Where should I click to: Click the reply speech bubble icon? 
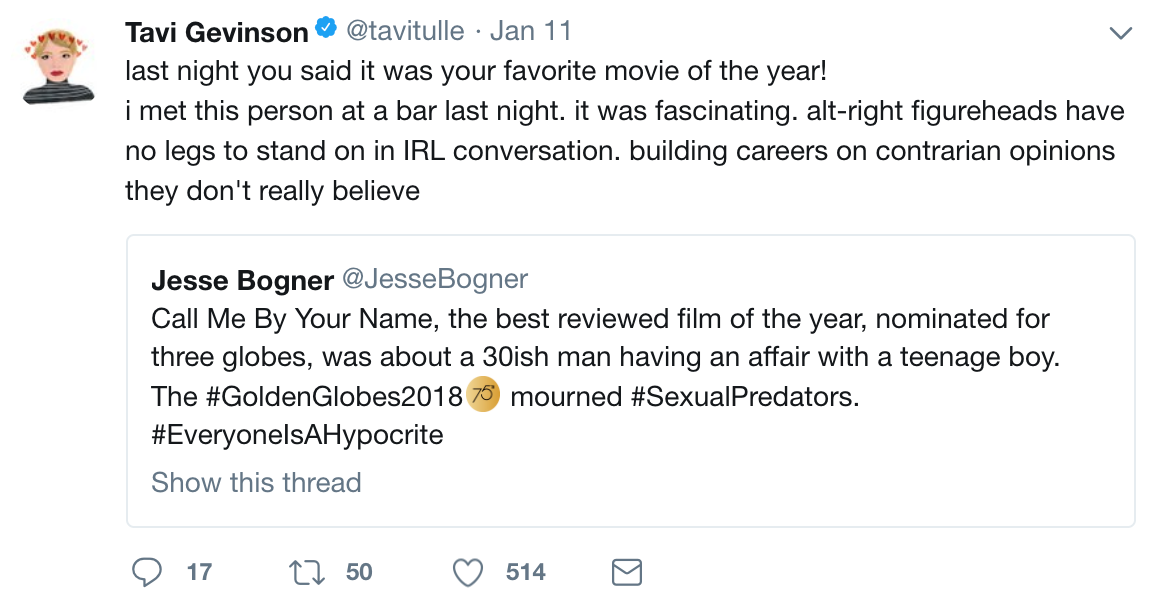146,572
